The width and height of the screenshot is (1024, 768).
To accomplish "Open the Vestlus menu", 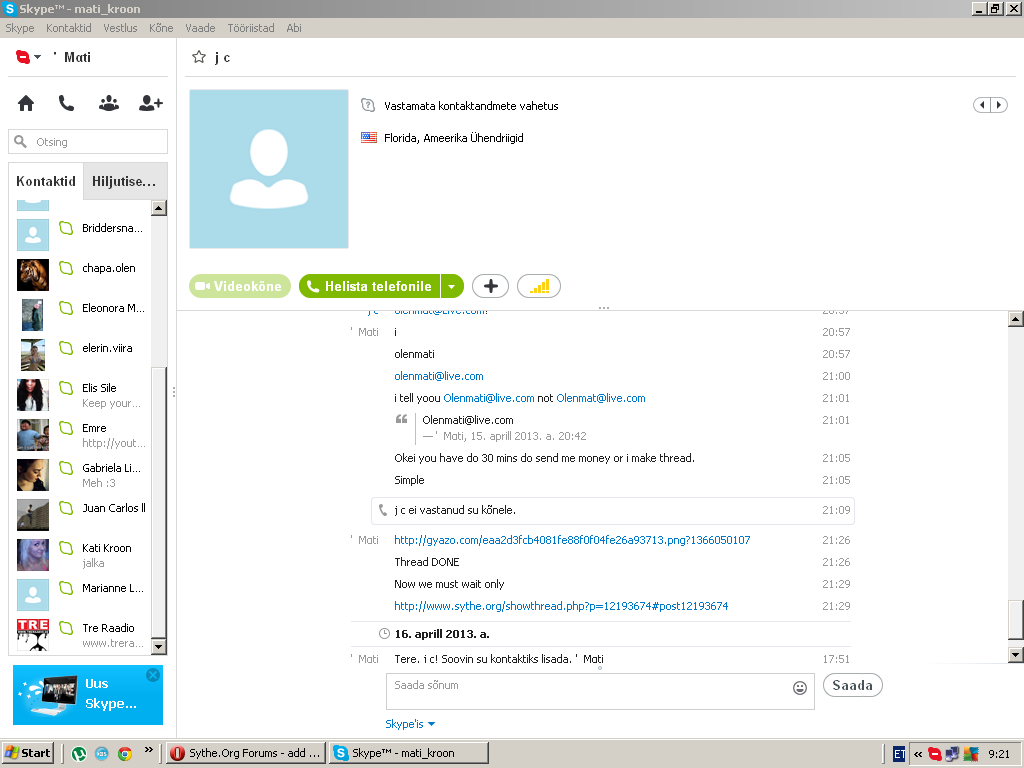I will 120,28.
